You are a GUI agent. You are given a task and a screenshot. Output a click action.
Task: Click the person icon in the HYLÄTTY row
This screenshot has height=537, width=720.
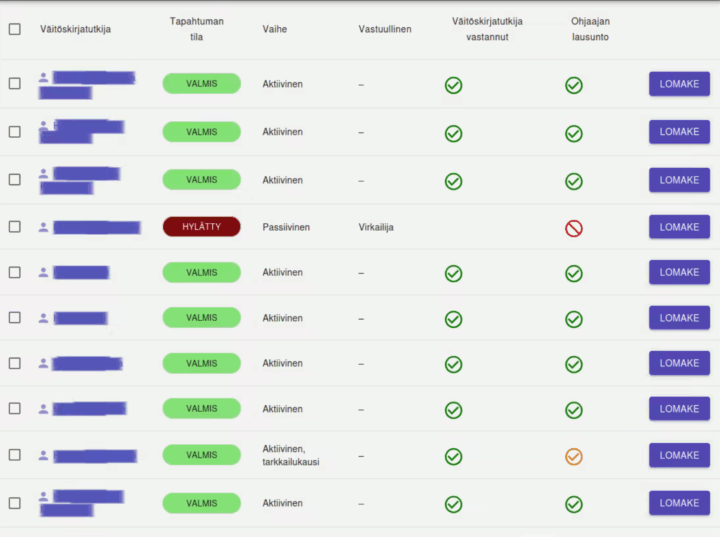(43, 227)
